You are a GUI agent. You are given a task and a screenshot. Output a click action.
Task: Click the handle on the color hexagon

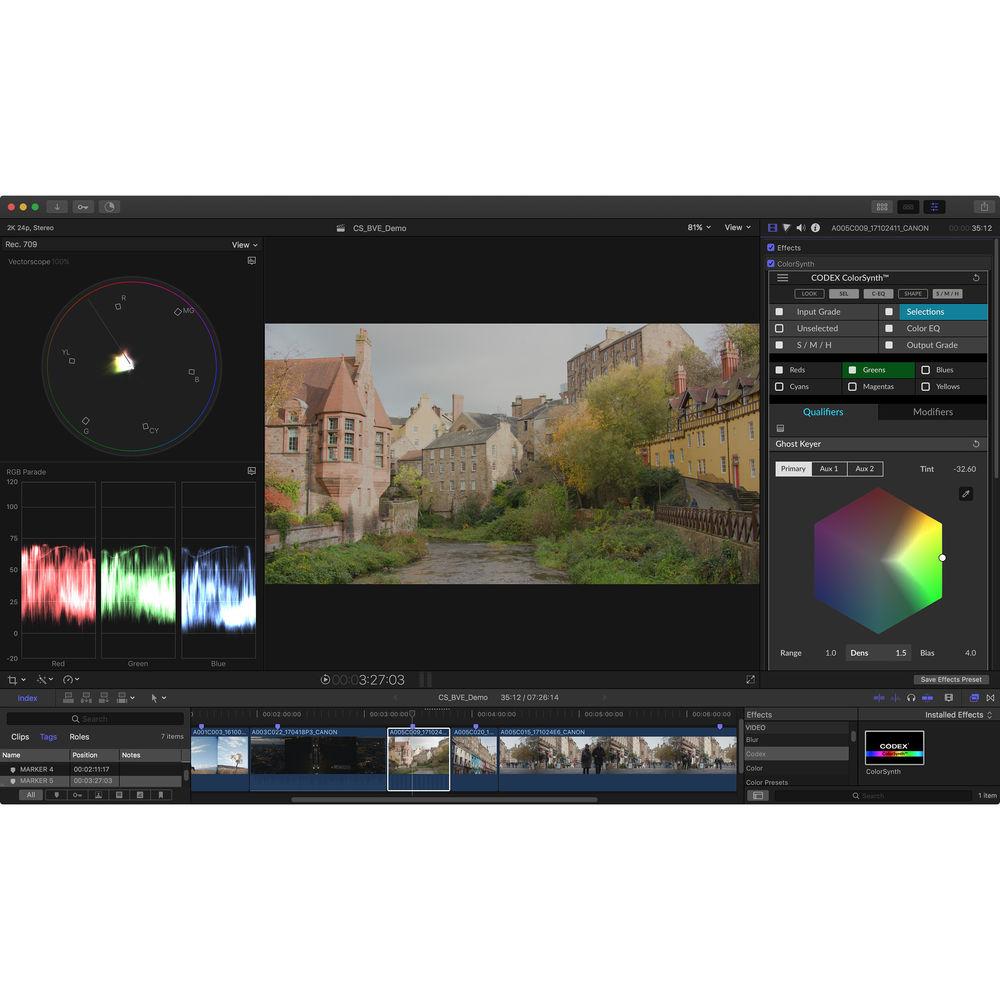click(942, 558)
